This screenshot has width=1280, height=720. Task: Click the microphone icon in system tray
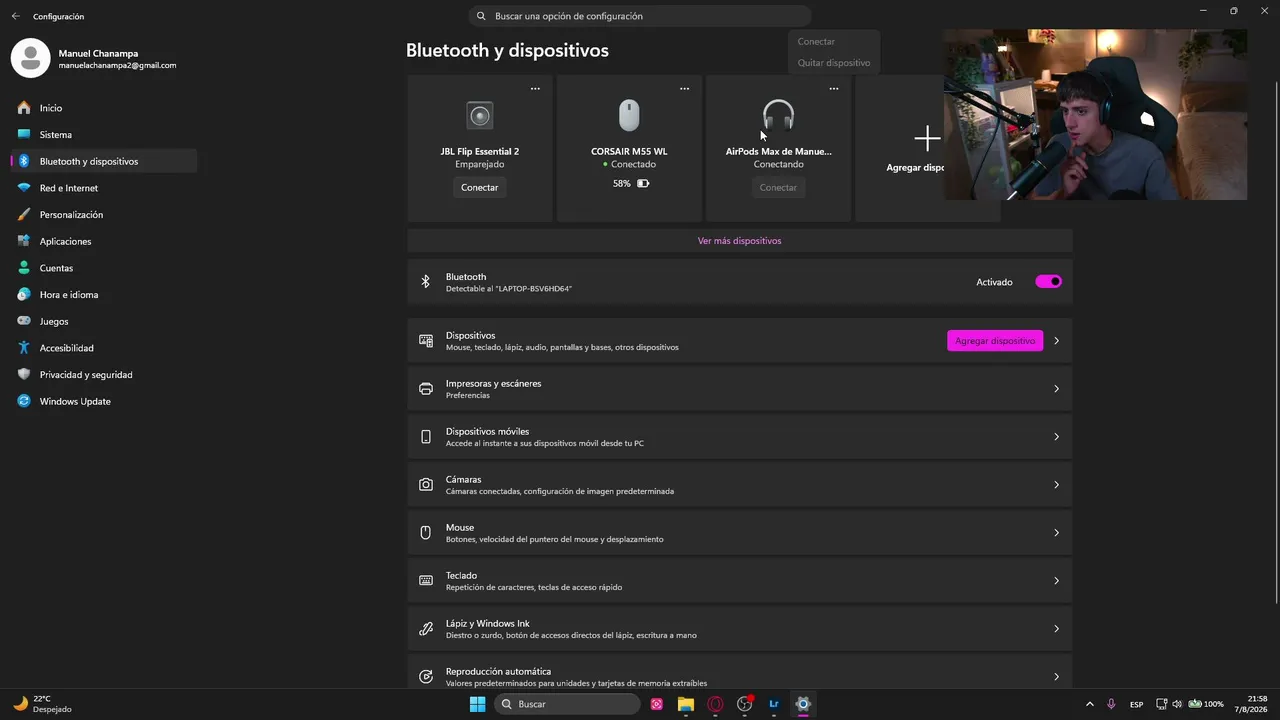pyautogui.click(x=1111, y=704)
